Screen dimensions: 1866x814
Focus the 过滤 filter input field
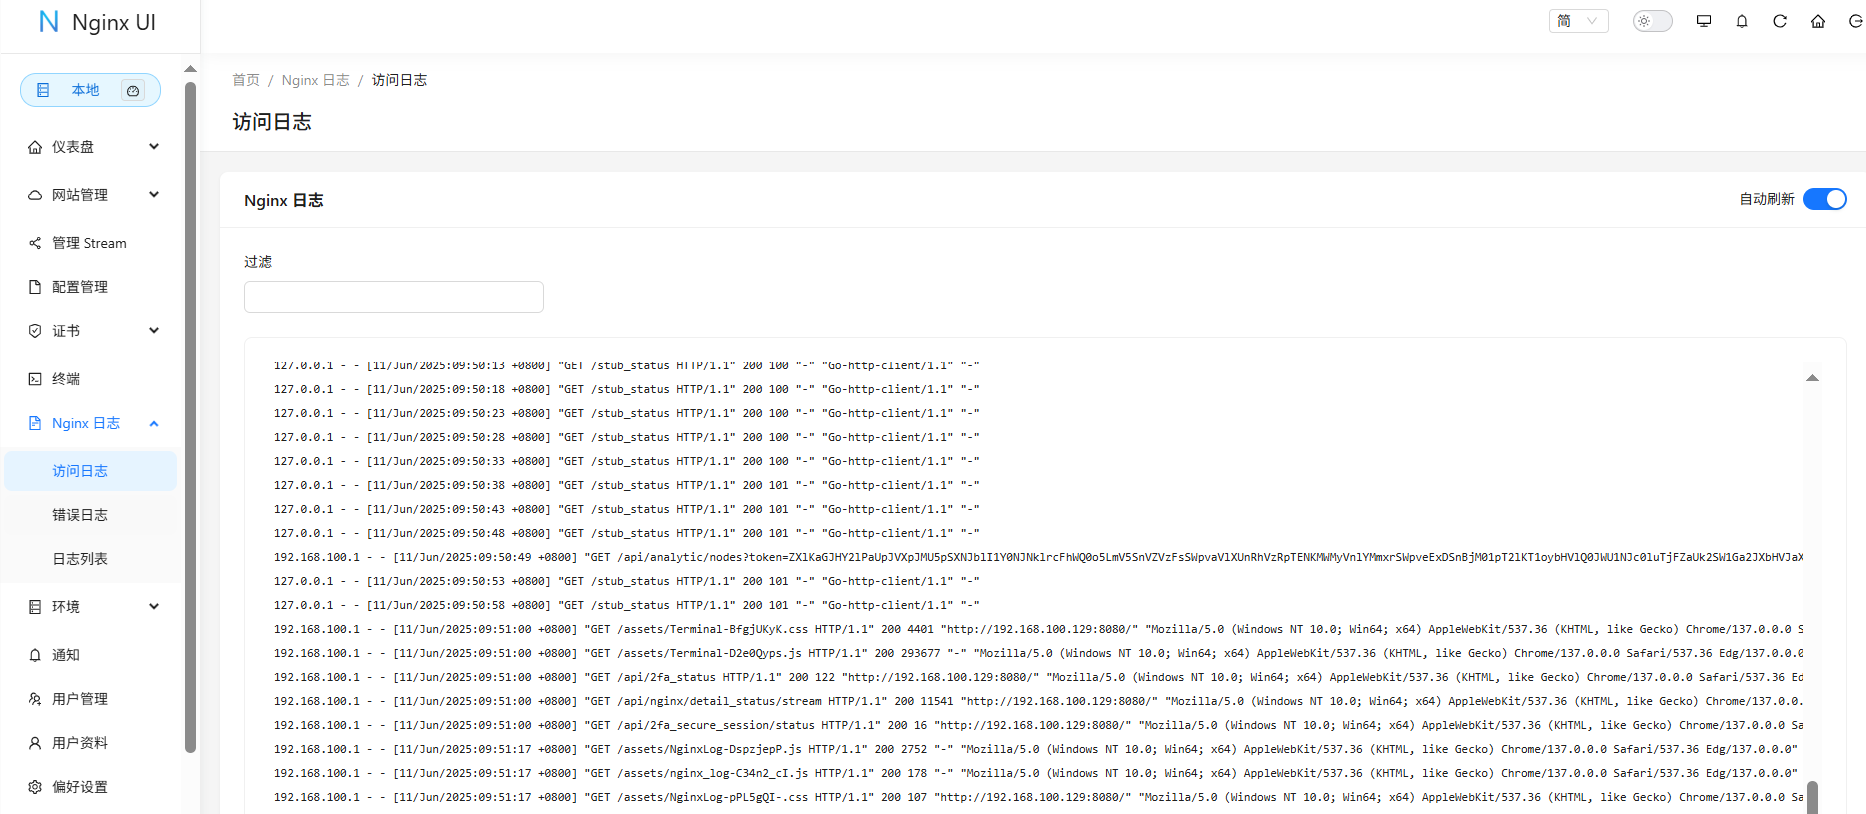[394, 297]
